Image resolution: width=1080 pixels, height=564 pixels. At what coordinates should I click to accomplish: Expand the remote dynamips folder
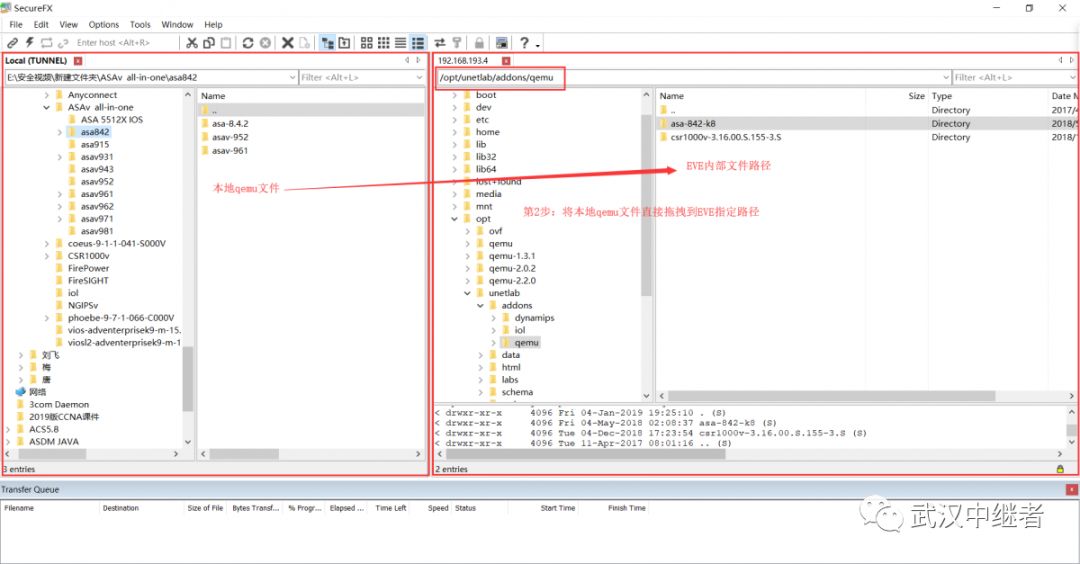coord(493,318)
